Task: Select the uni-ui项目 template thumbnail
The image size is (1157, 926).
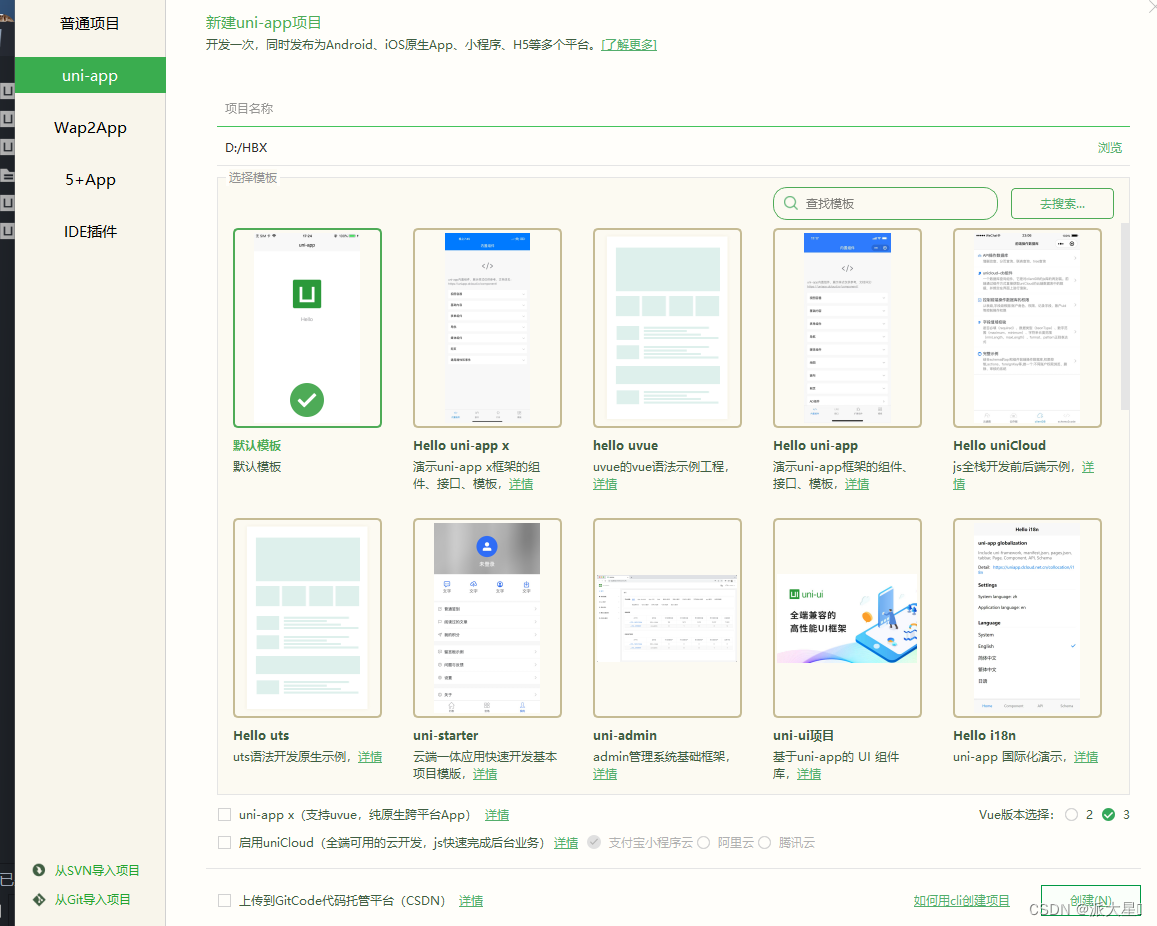Action: (x=847, y=618)
